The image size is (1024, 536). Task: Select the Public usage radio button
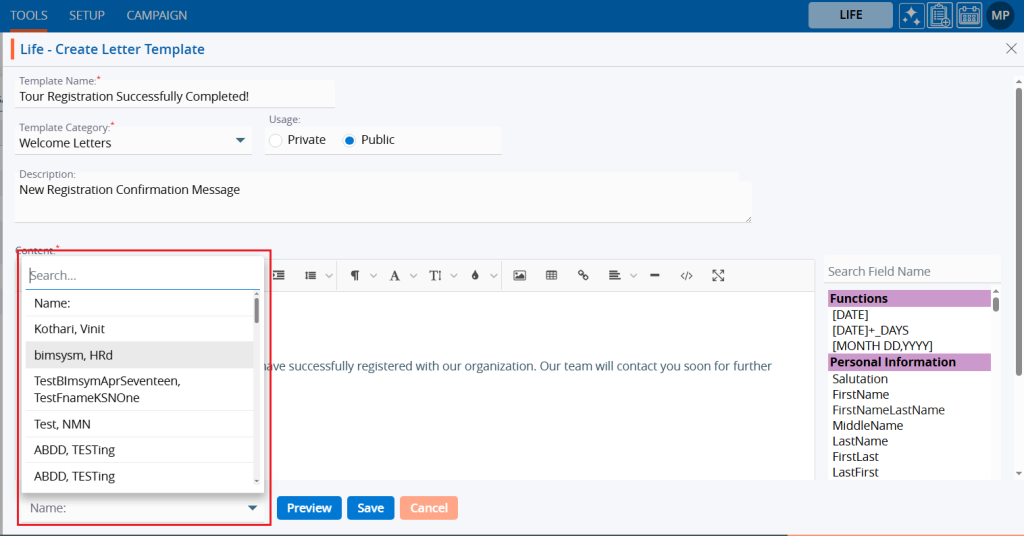coord(349,140)
